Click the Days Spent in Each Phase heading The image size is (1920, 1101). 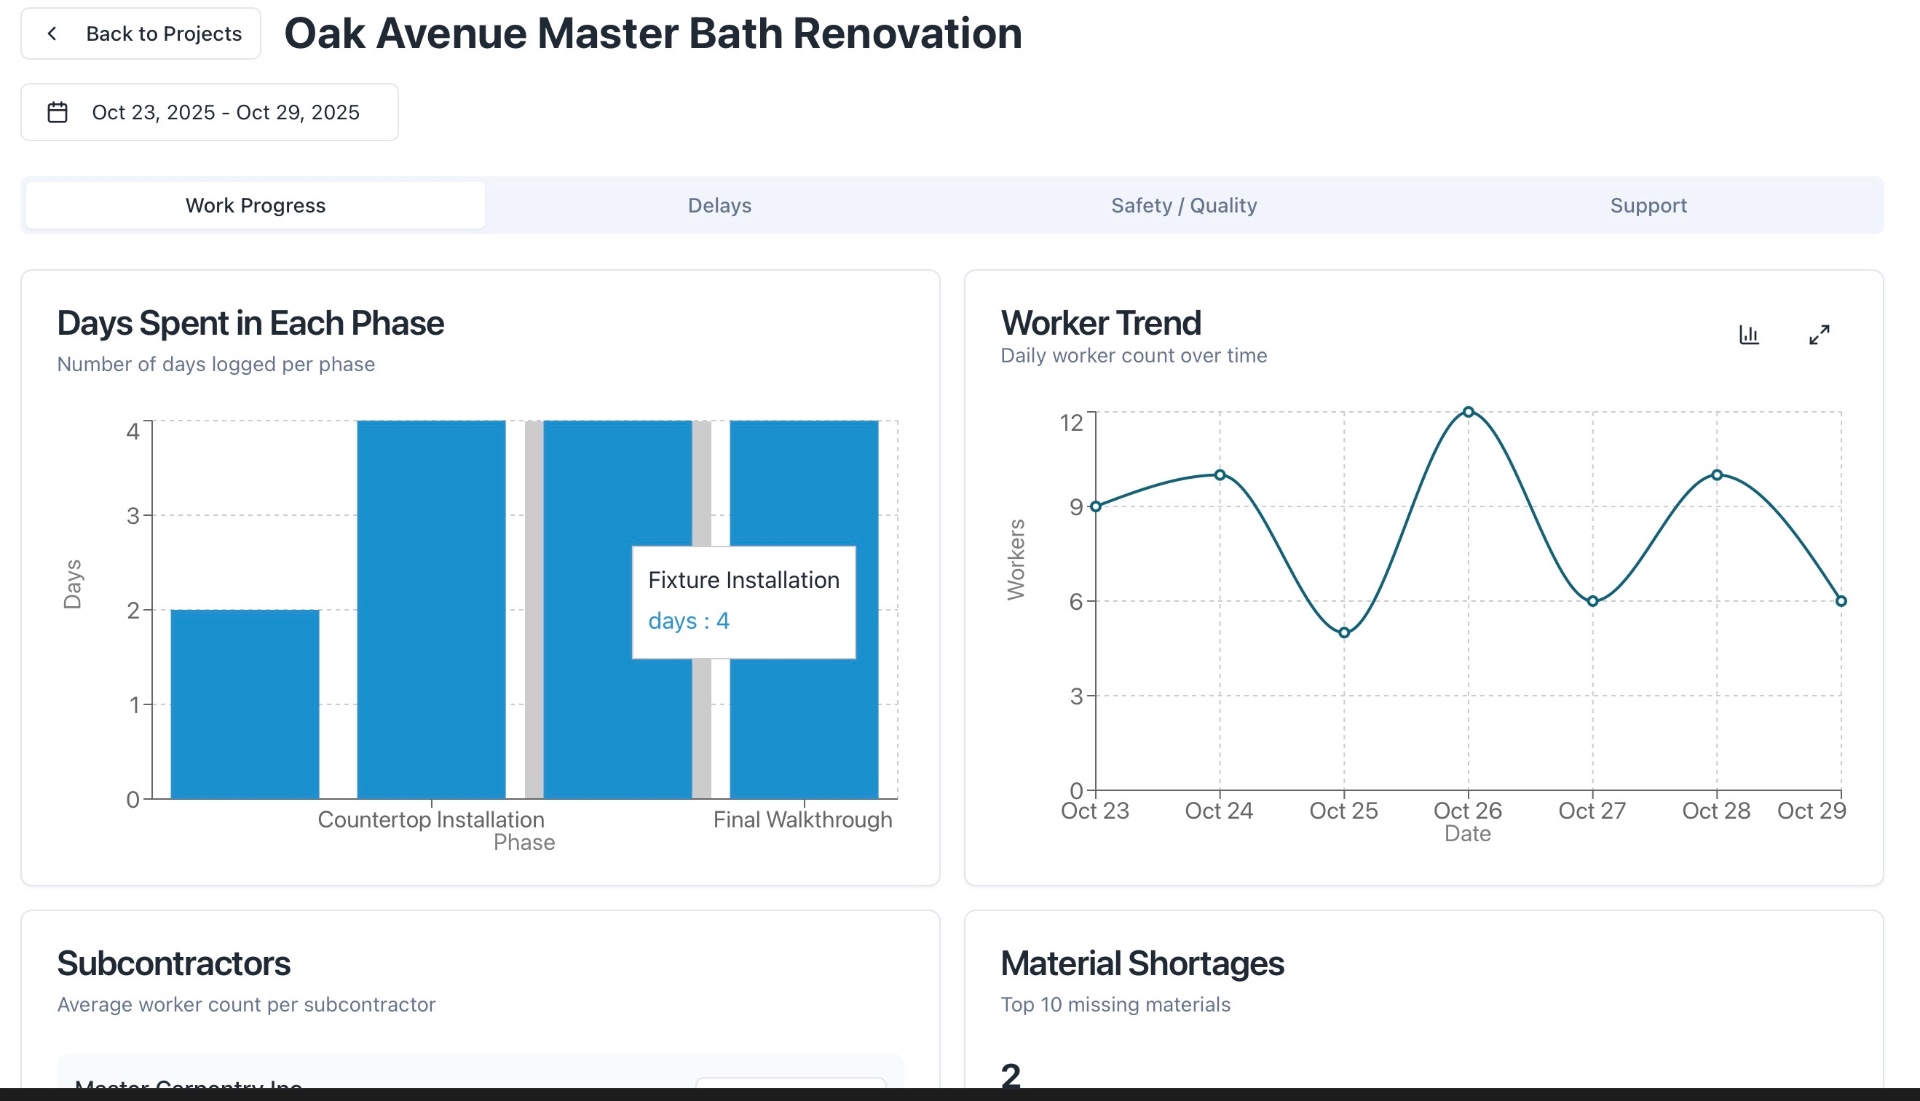[x=250, y=323]
